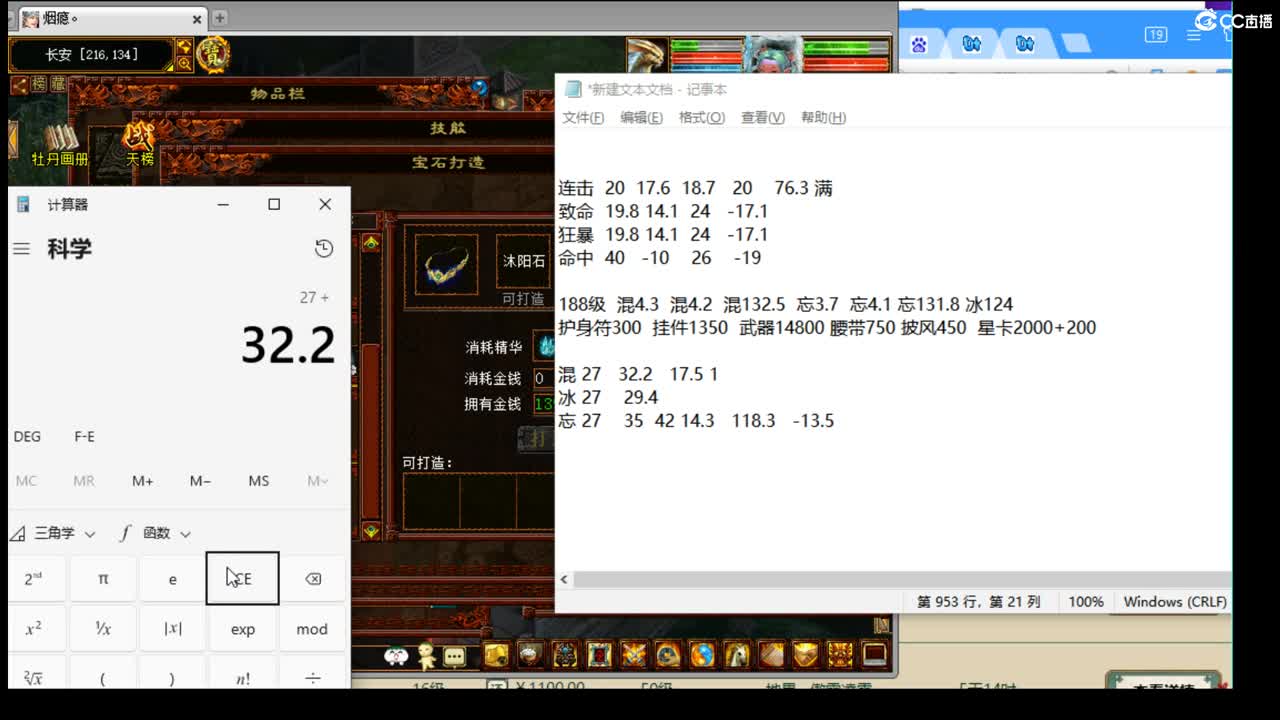The image size is (1280, 720).
Task: Click the yin-yang orb icon in toolbar
Action: [x=703, y=655]
